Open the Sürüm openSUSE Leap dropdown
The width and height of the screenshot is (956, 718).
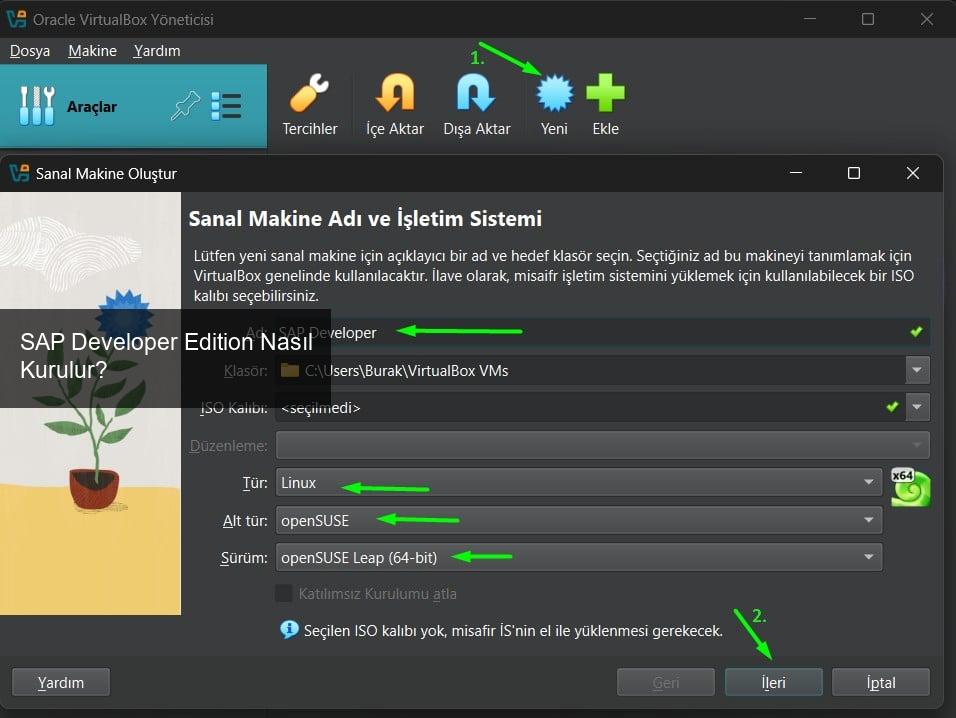[578, 557]
